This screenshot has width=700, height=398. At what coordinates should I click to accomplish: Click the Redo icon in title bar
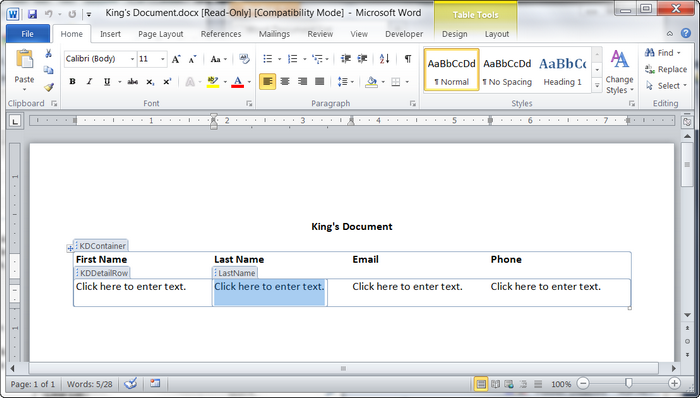pyautogui.click(x=72, y=14)
